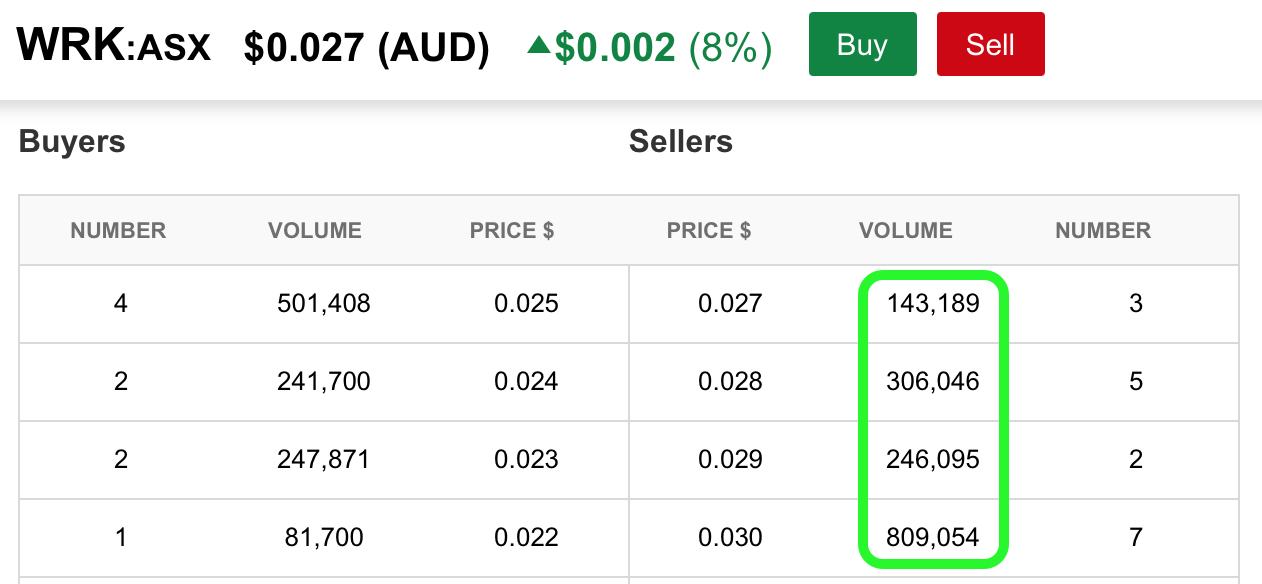Click the Sellers section heading
Screen dimensions: 1262x584
(x=681, y=142)
